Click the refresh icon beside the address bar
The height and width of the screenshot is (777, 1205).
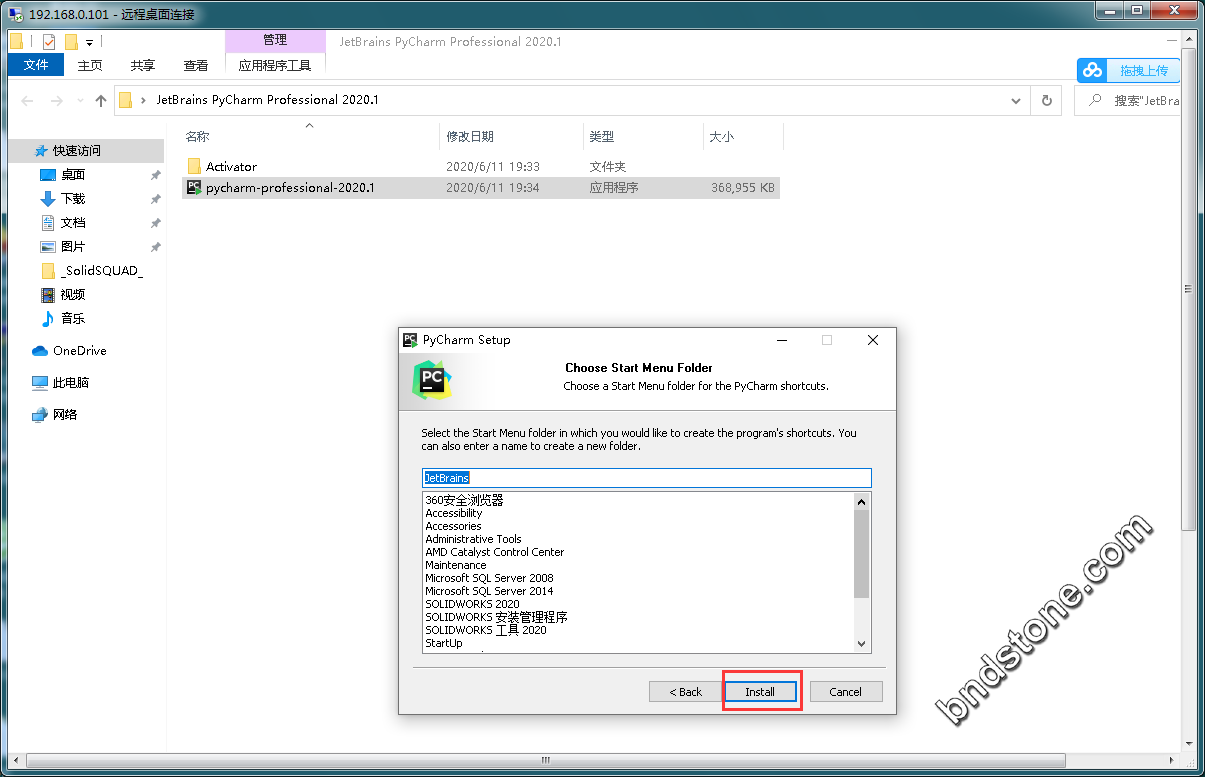(1047, 100)
